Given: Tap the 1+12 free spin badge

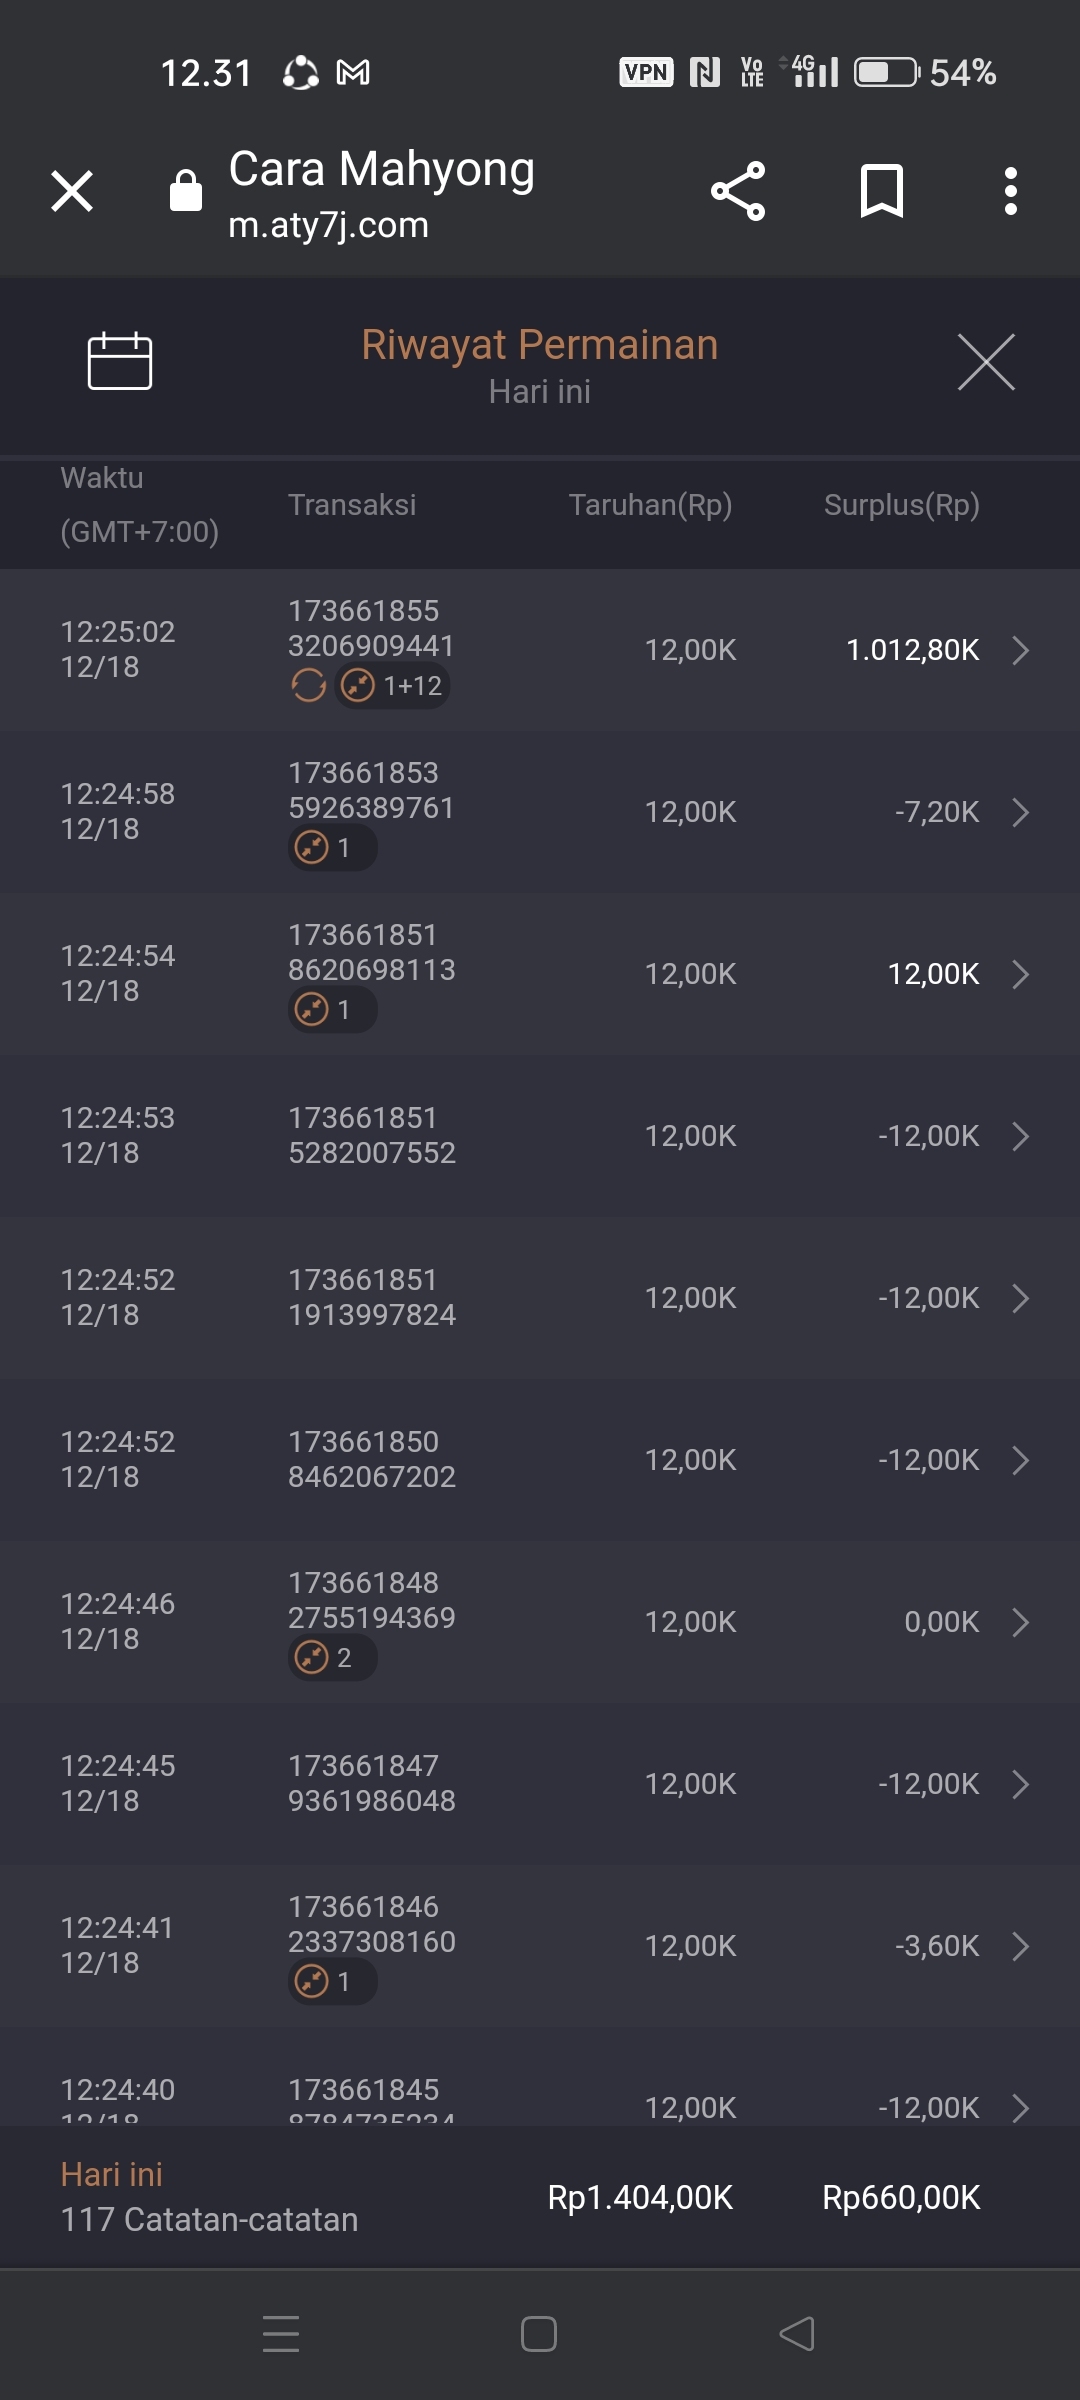Looking at the screenshot, I should tap(393, 686).
